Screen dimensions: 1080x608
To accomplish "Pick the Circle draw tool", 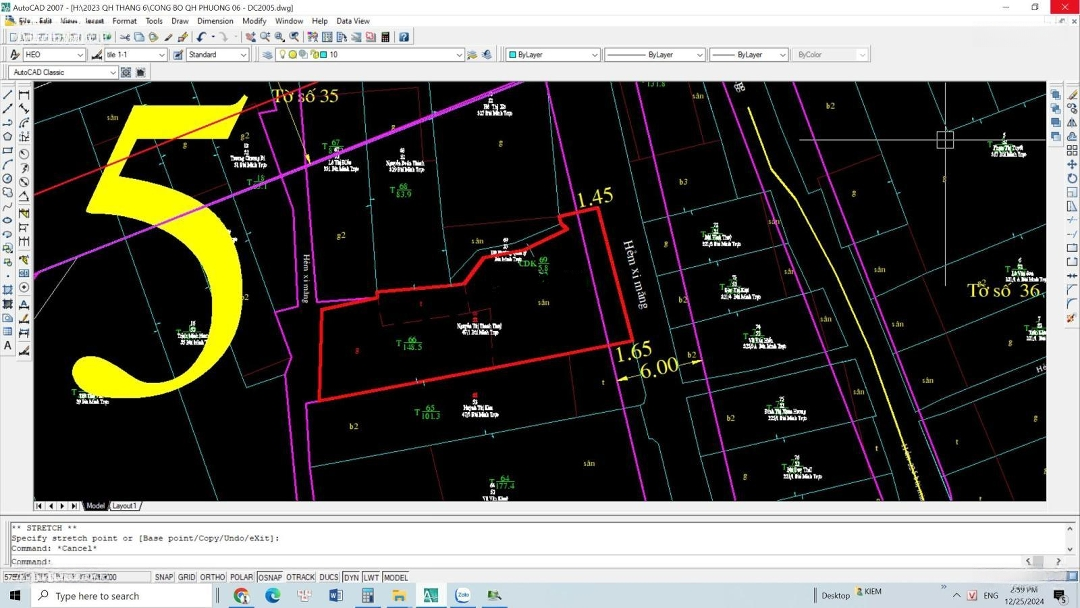I will click(x=8, y=179).
